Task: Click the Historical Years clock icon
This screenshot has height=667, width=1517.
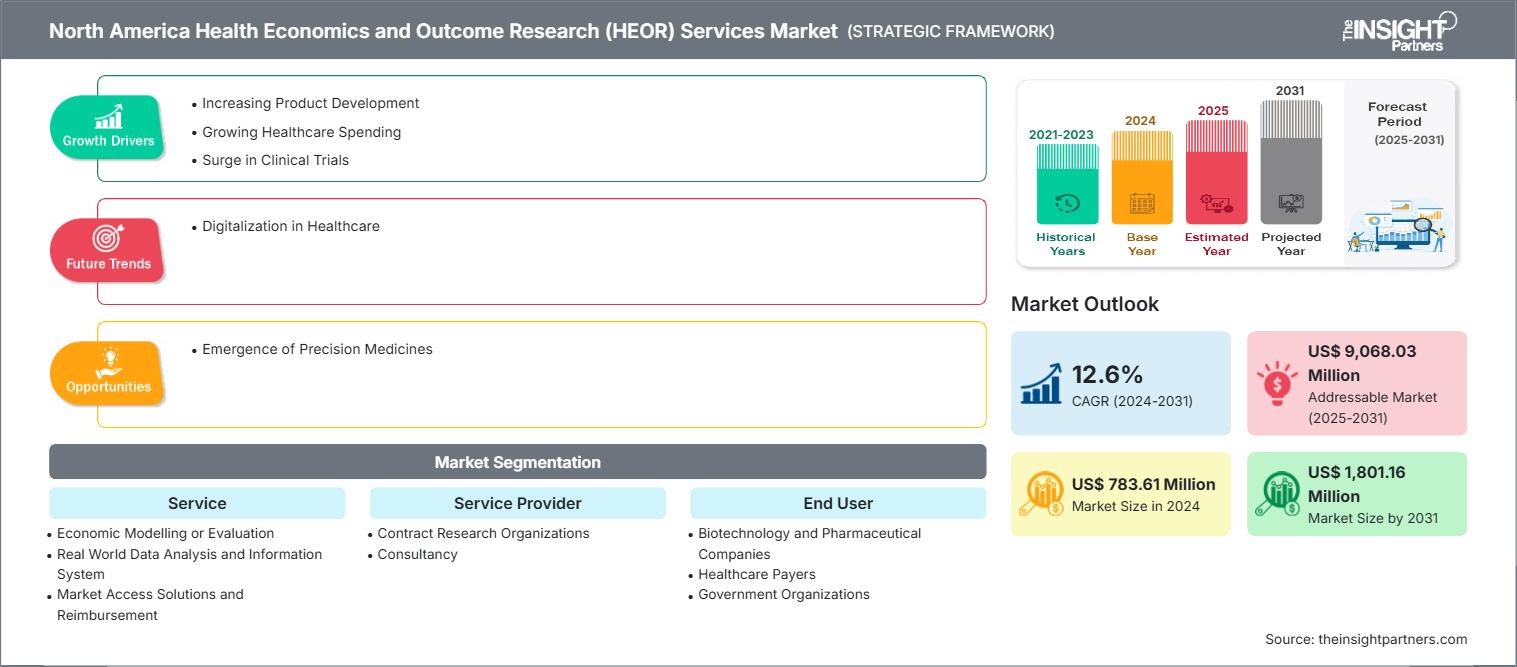Action: (1067, 203)
